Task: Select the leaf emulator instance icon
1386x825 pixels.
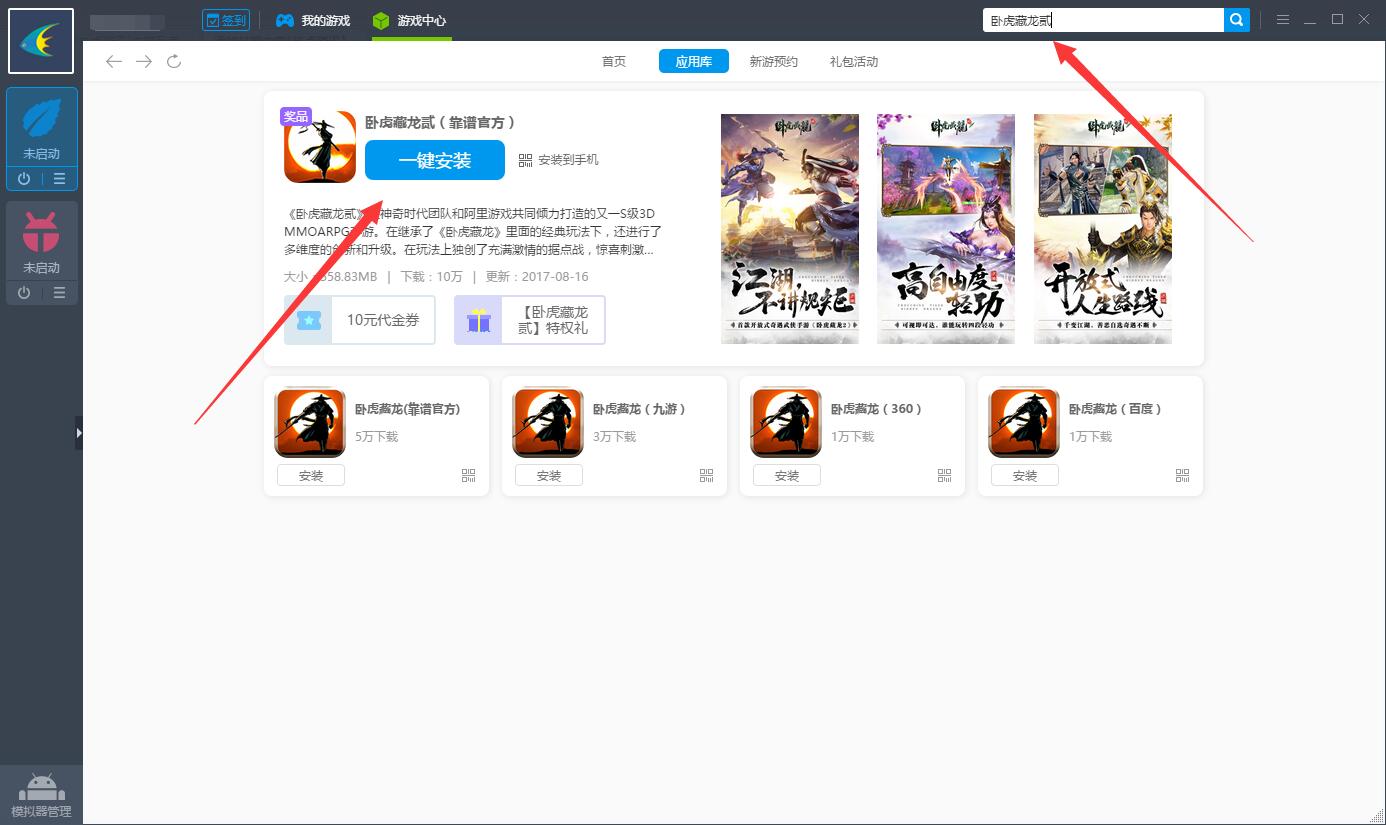Action: (x=41, y=119)
